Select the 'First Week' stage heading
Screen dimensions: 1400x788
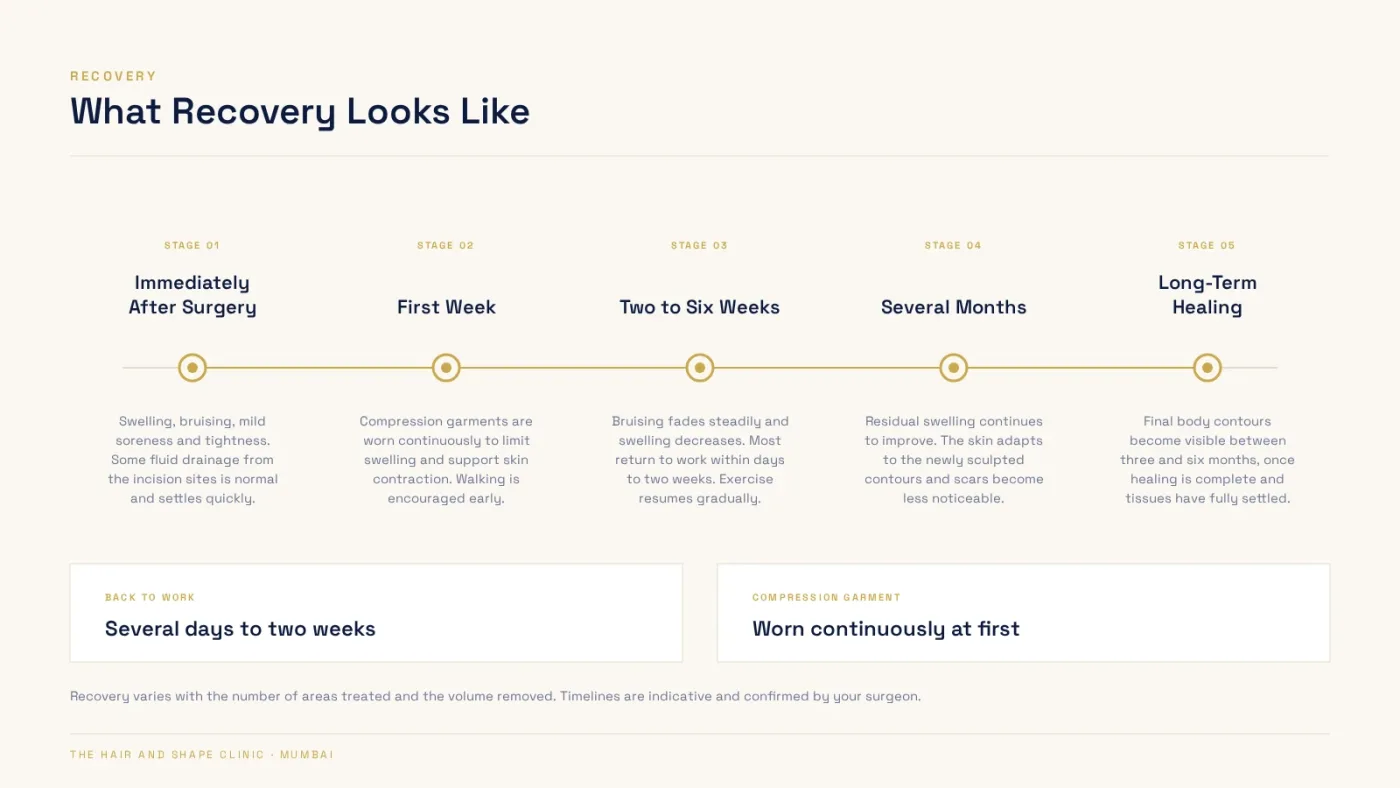[x=446, y=307]
